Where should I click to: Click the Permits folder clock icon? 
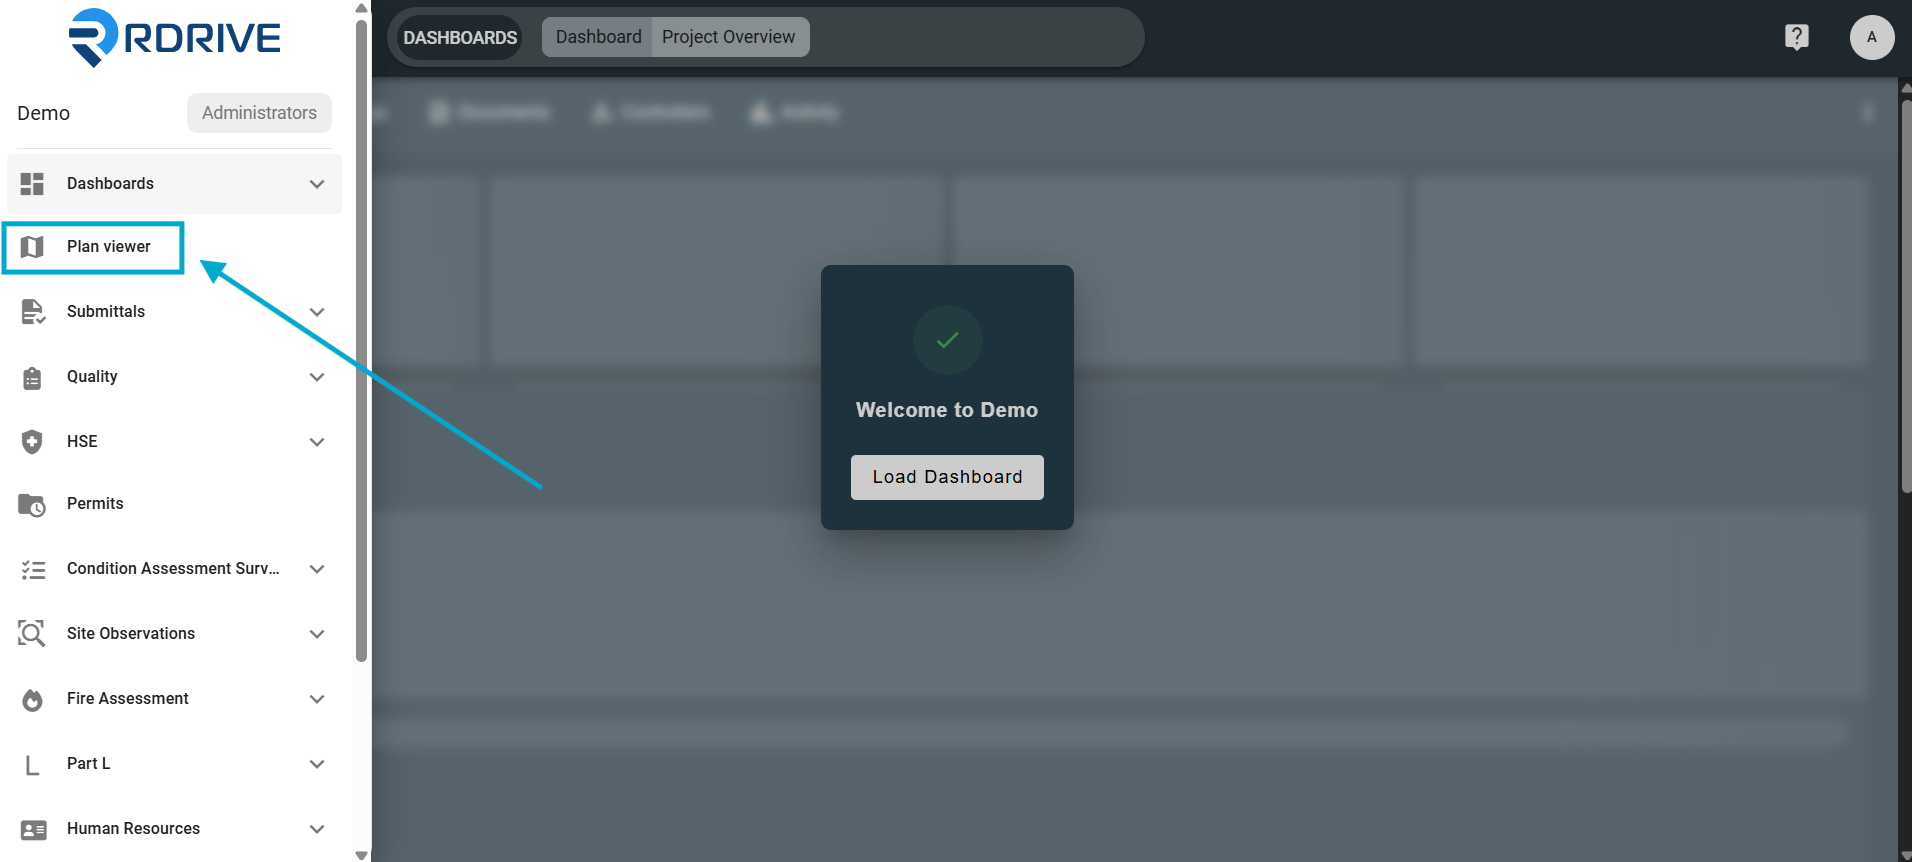[x=32, y=505]
